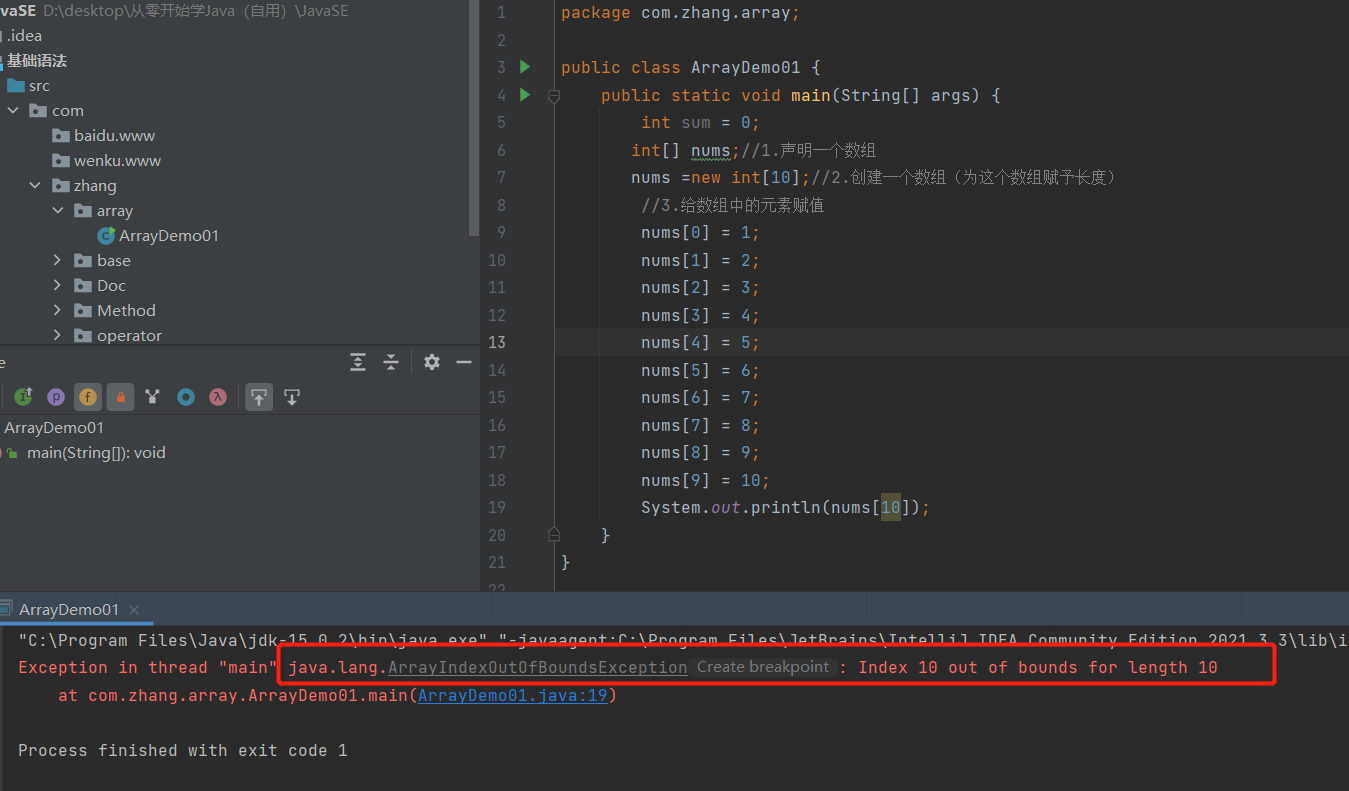Click the green lock icon beside main(String[])

coord(12,453)
